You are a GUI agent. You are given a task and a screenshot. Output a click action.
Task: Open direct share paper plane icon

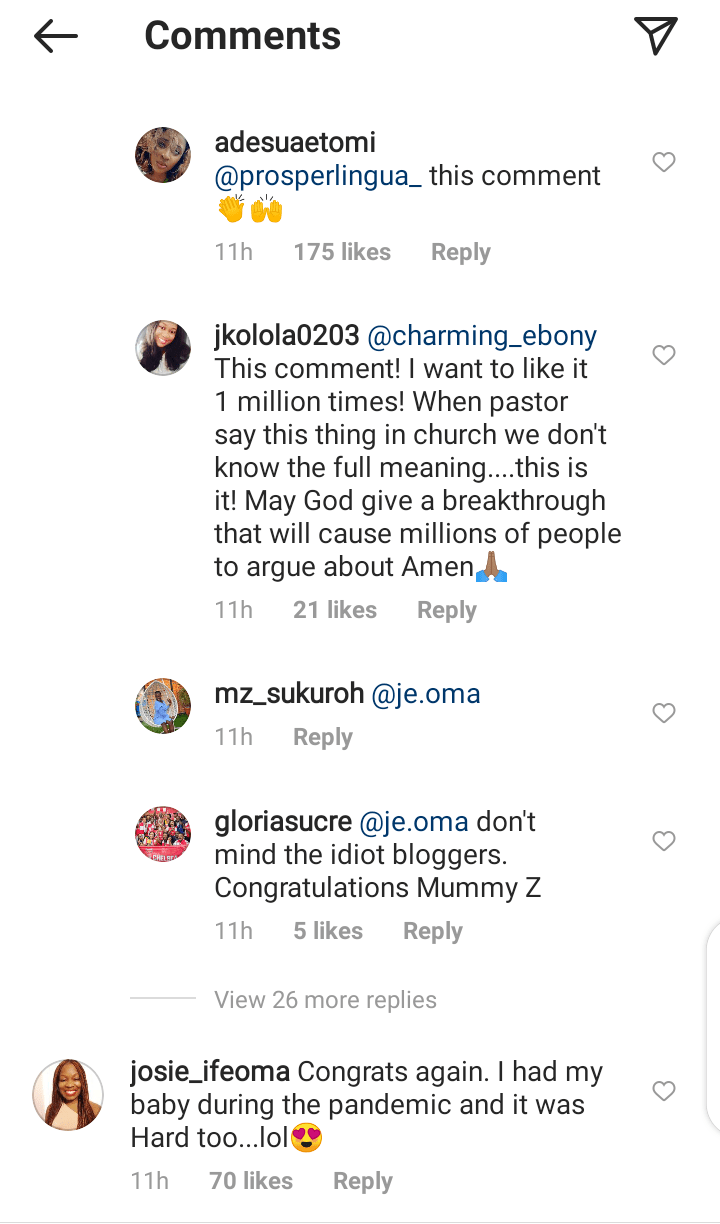pos(656,37)
